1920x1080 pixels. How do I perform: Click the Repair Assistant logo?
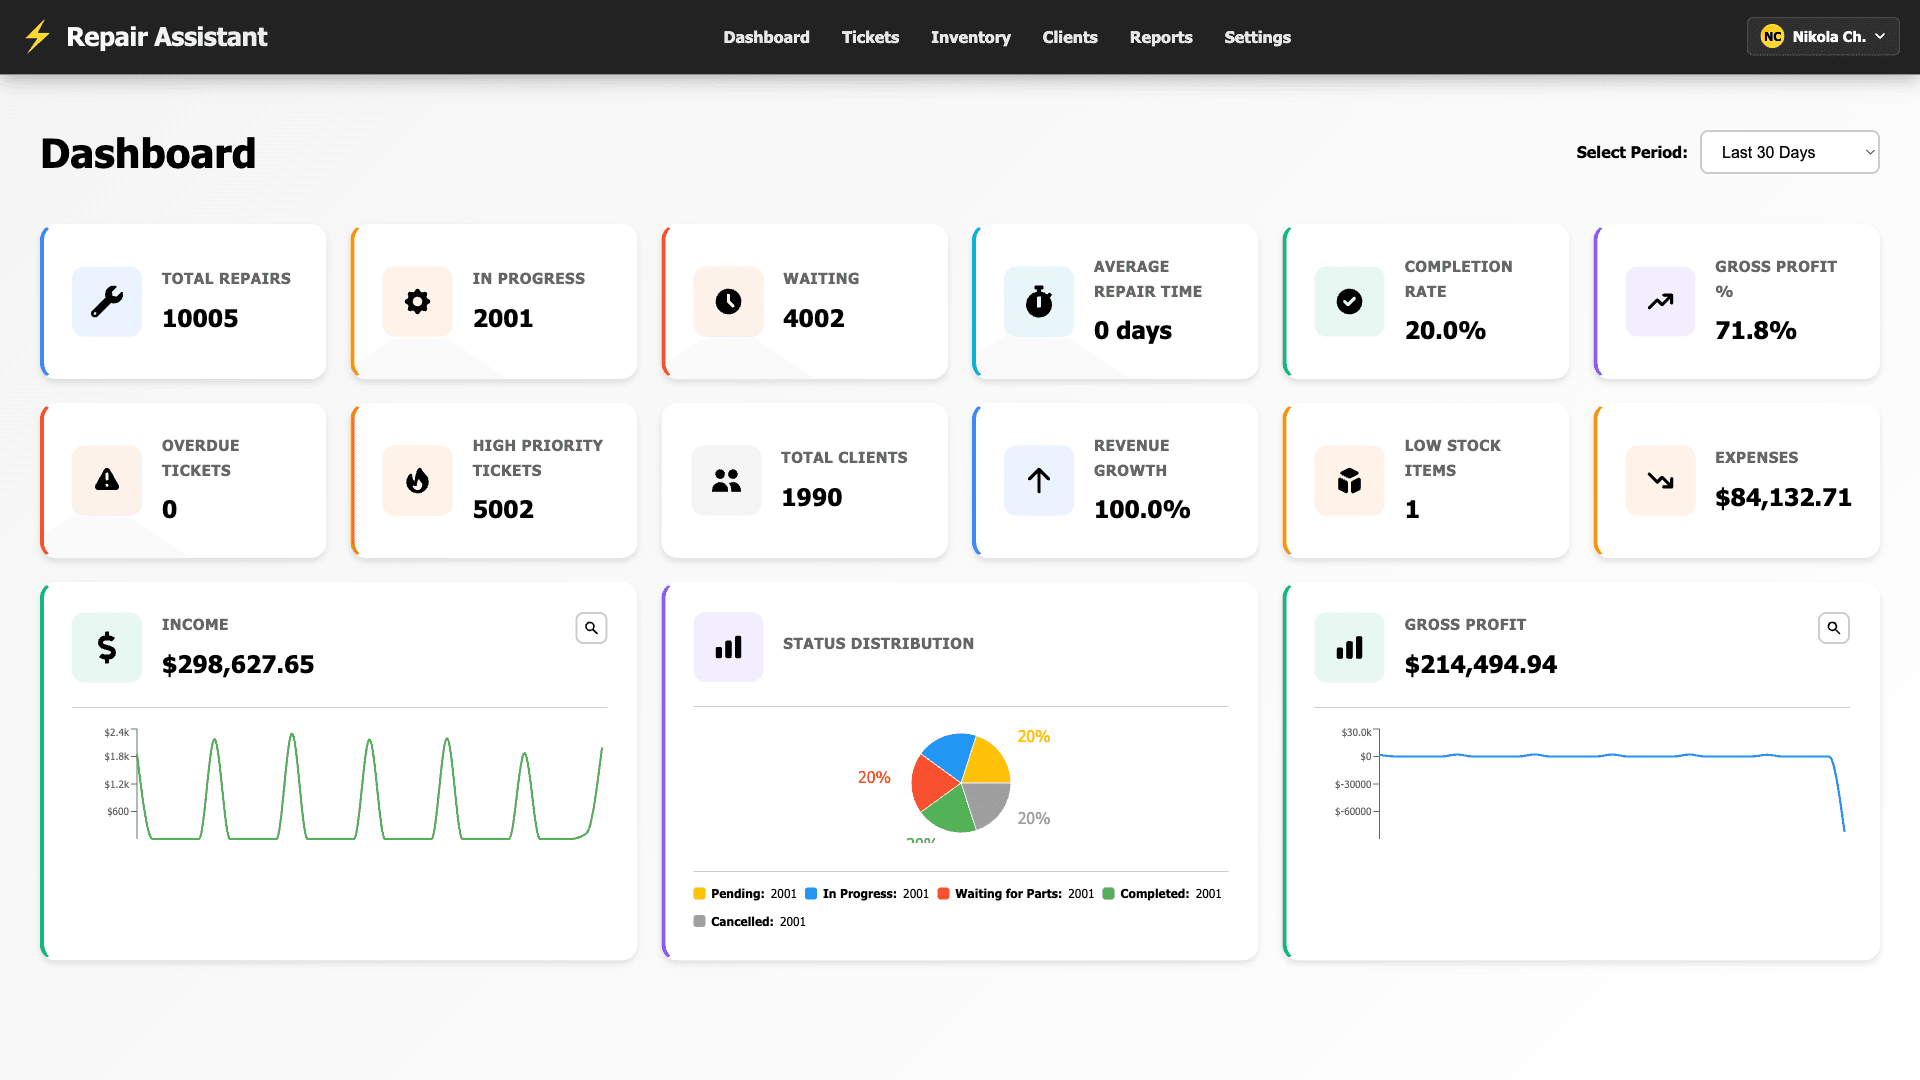145,36
